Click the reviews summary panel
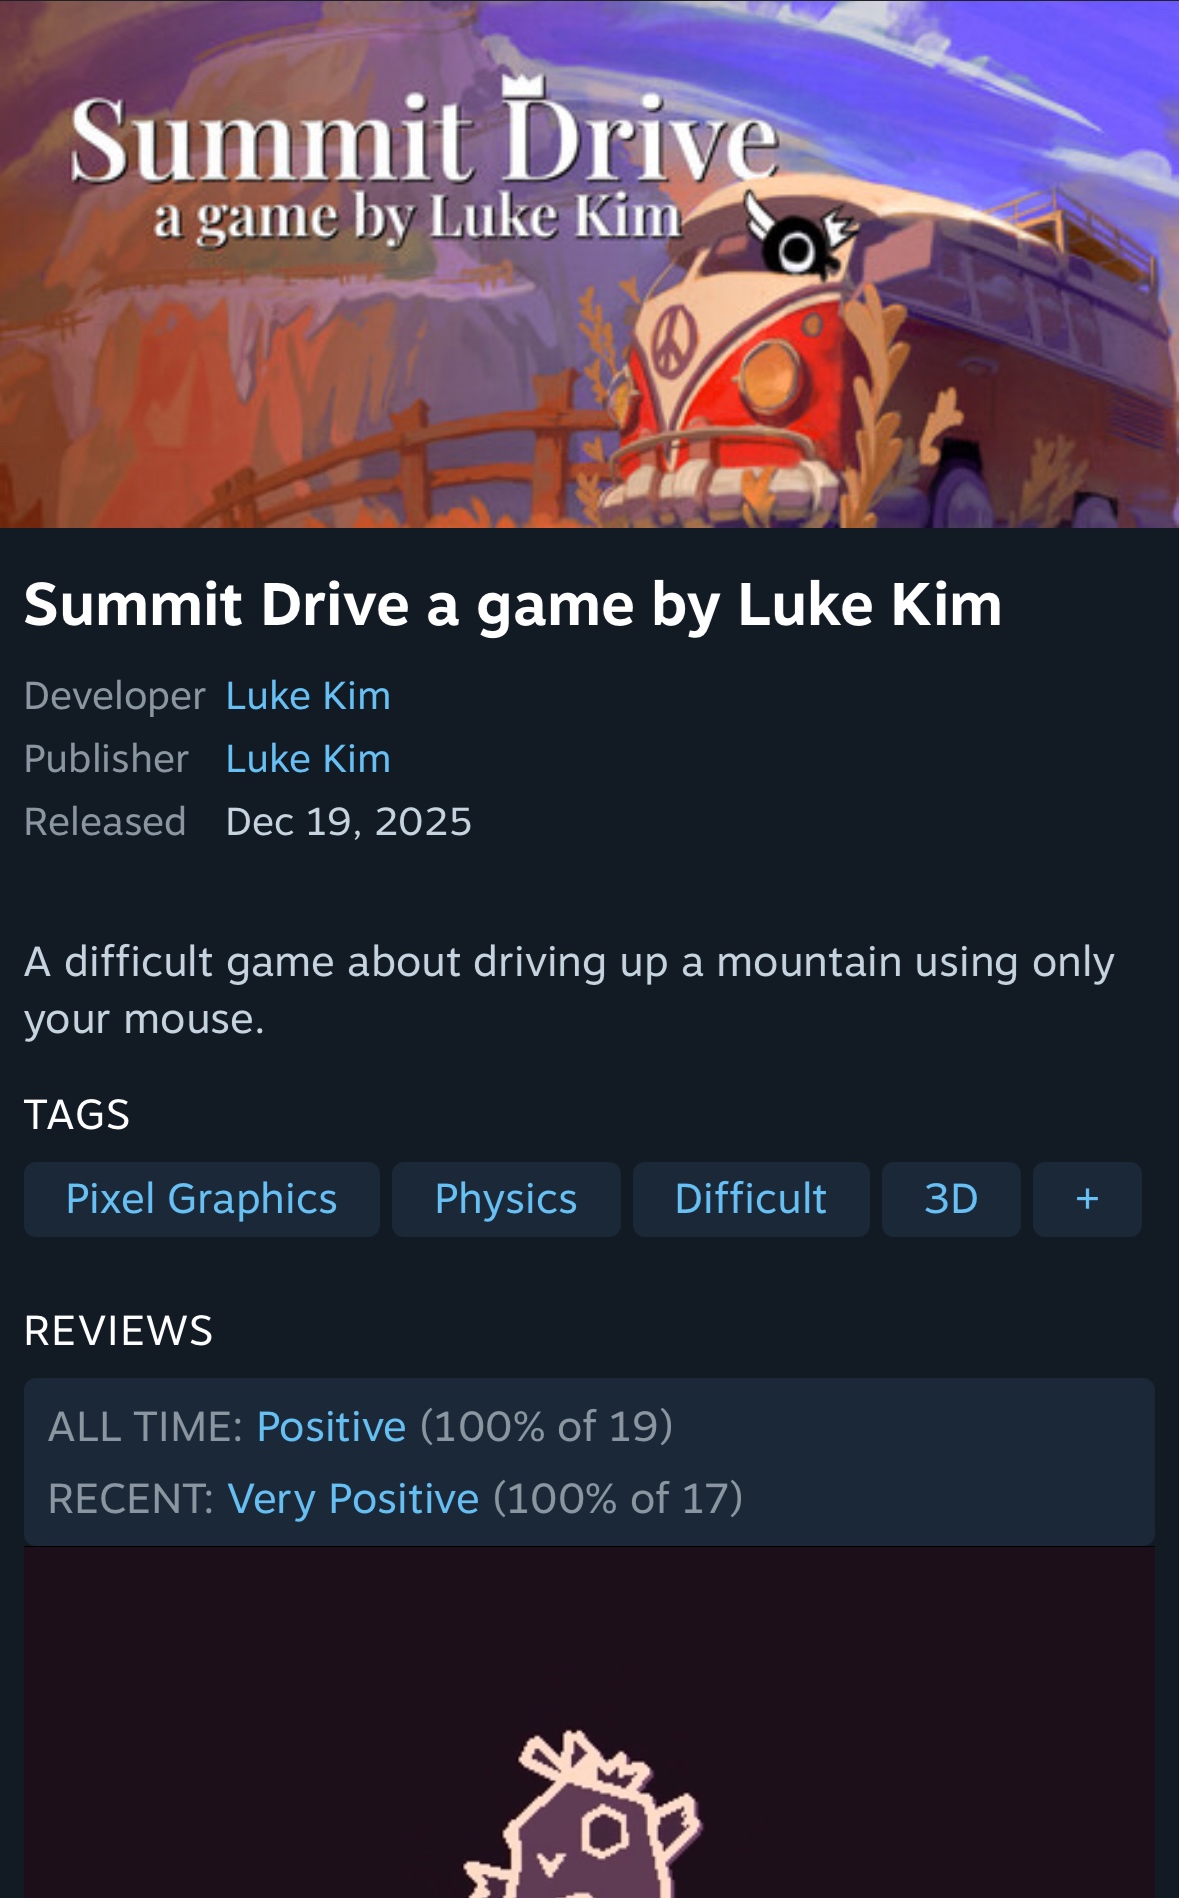Viewport: 1179px width, 1898px height. click(x=589, y=1462)
